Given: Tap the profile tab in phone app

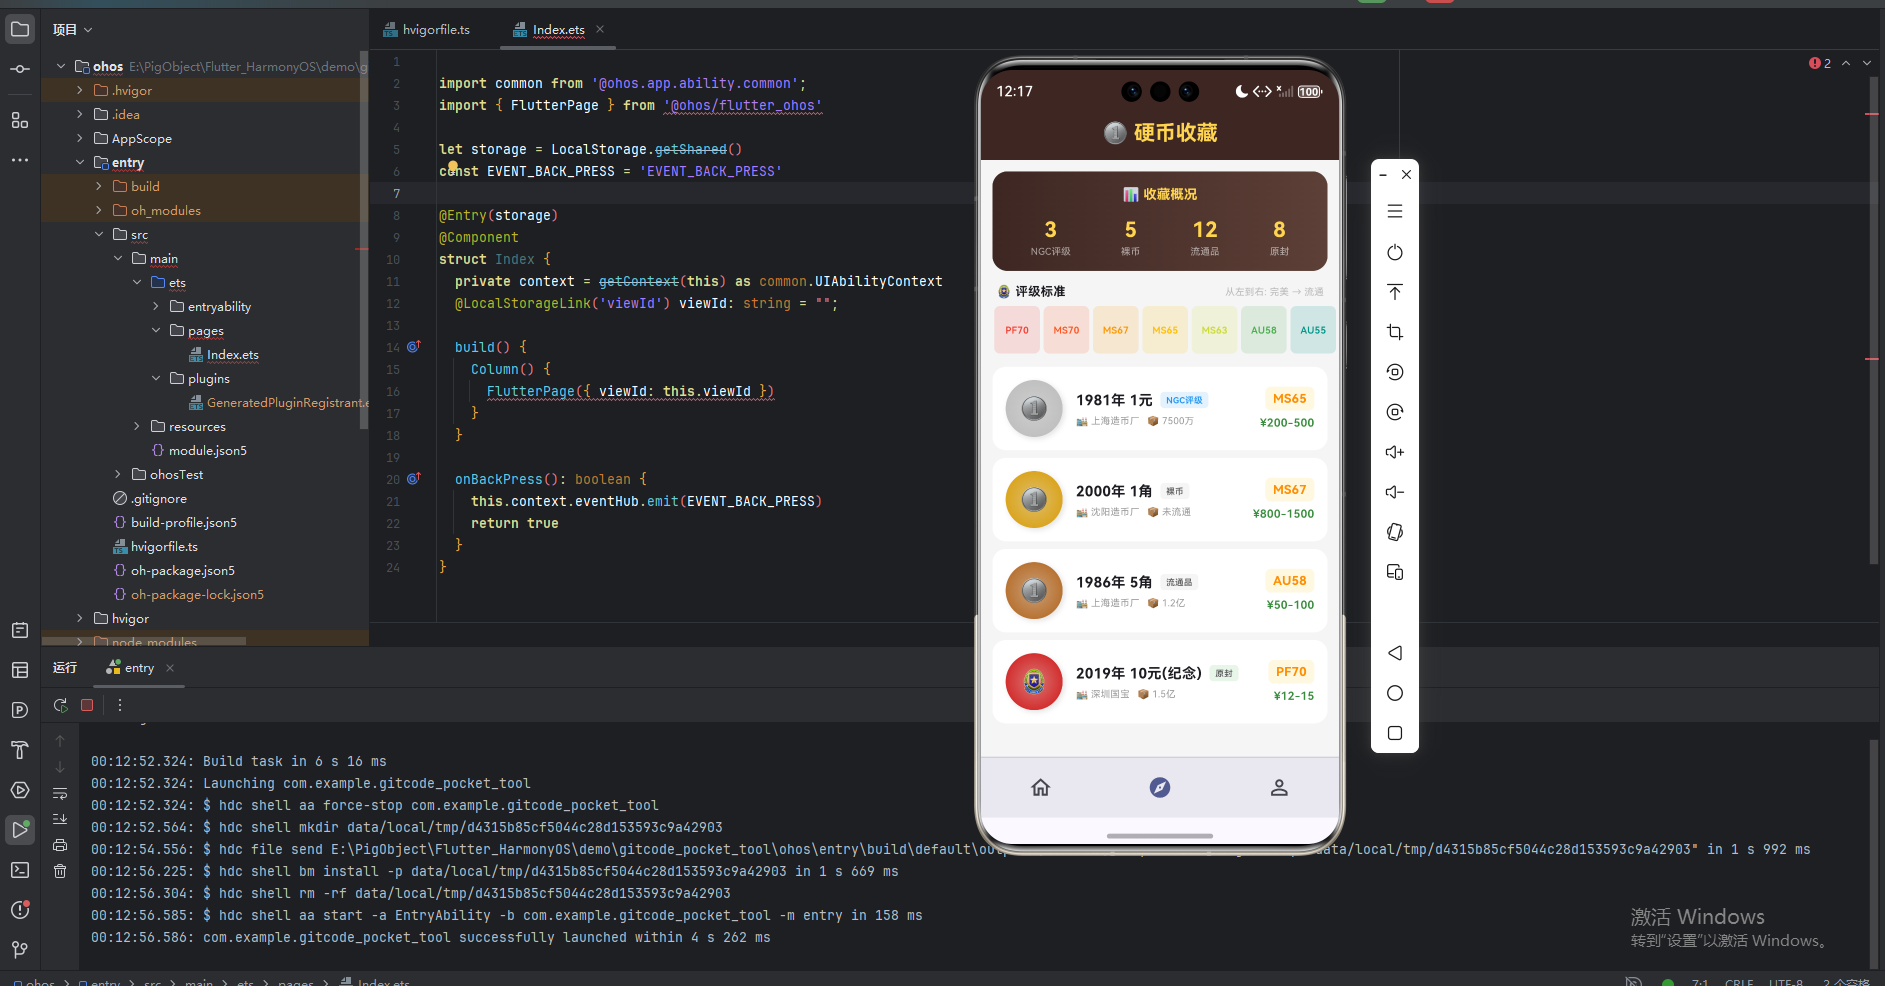Looking at the screenshot, I should (x=1279, y=787).
